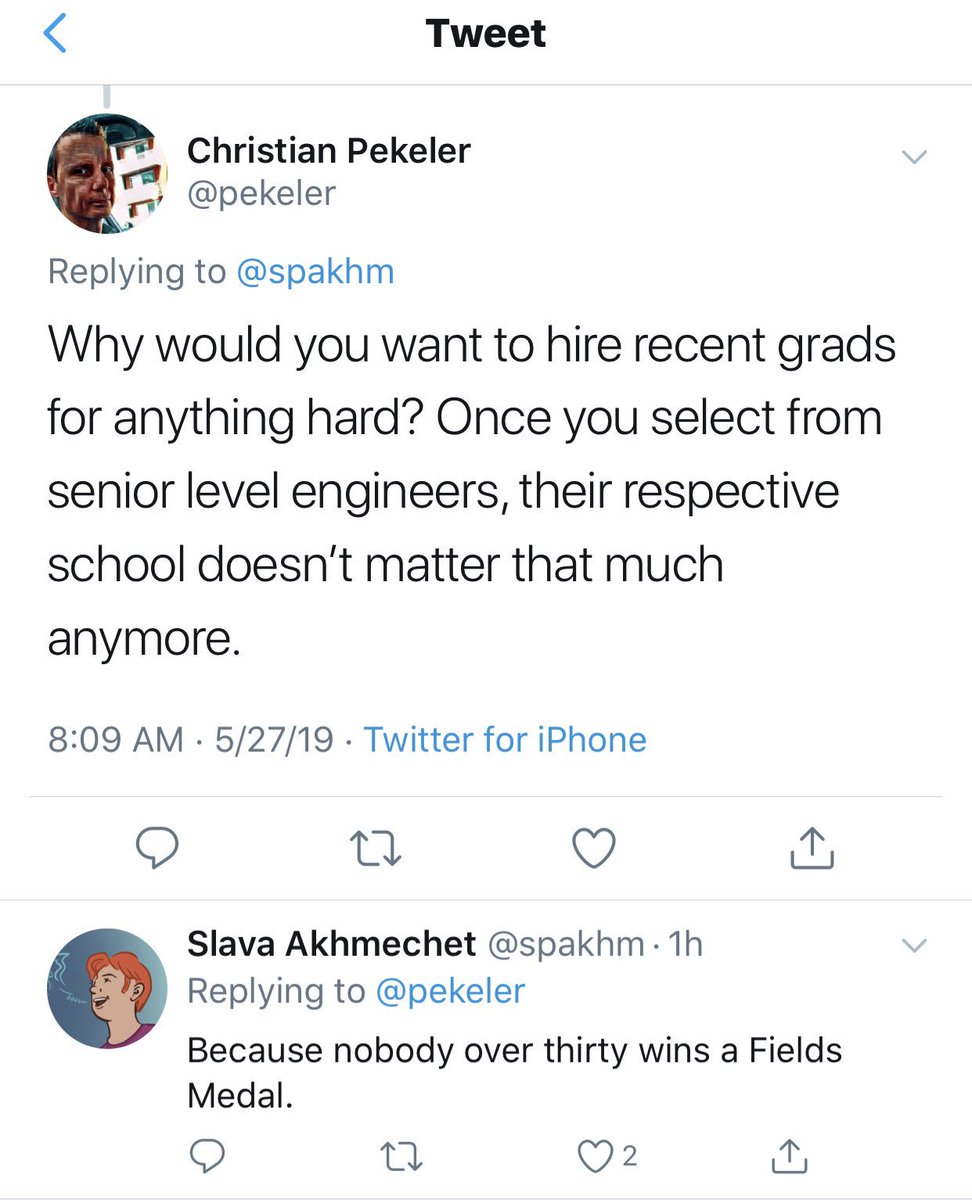972x1200 pixels.
Task: Tap the Twitter for iPhone link
Action: [x=505, y=739]
